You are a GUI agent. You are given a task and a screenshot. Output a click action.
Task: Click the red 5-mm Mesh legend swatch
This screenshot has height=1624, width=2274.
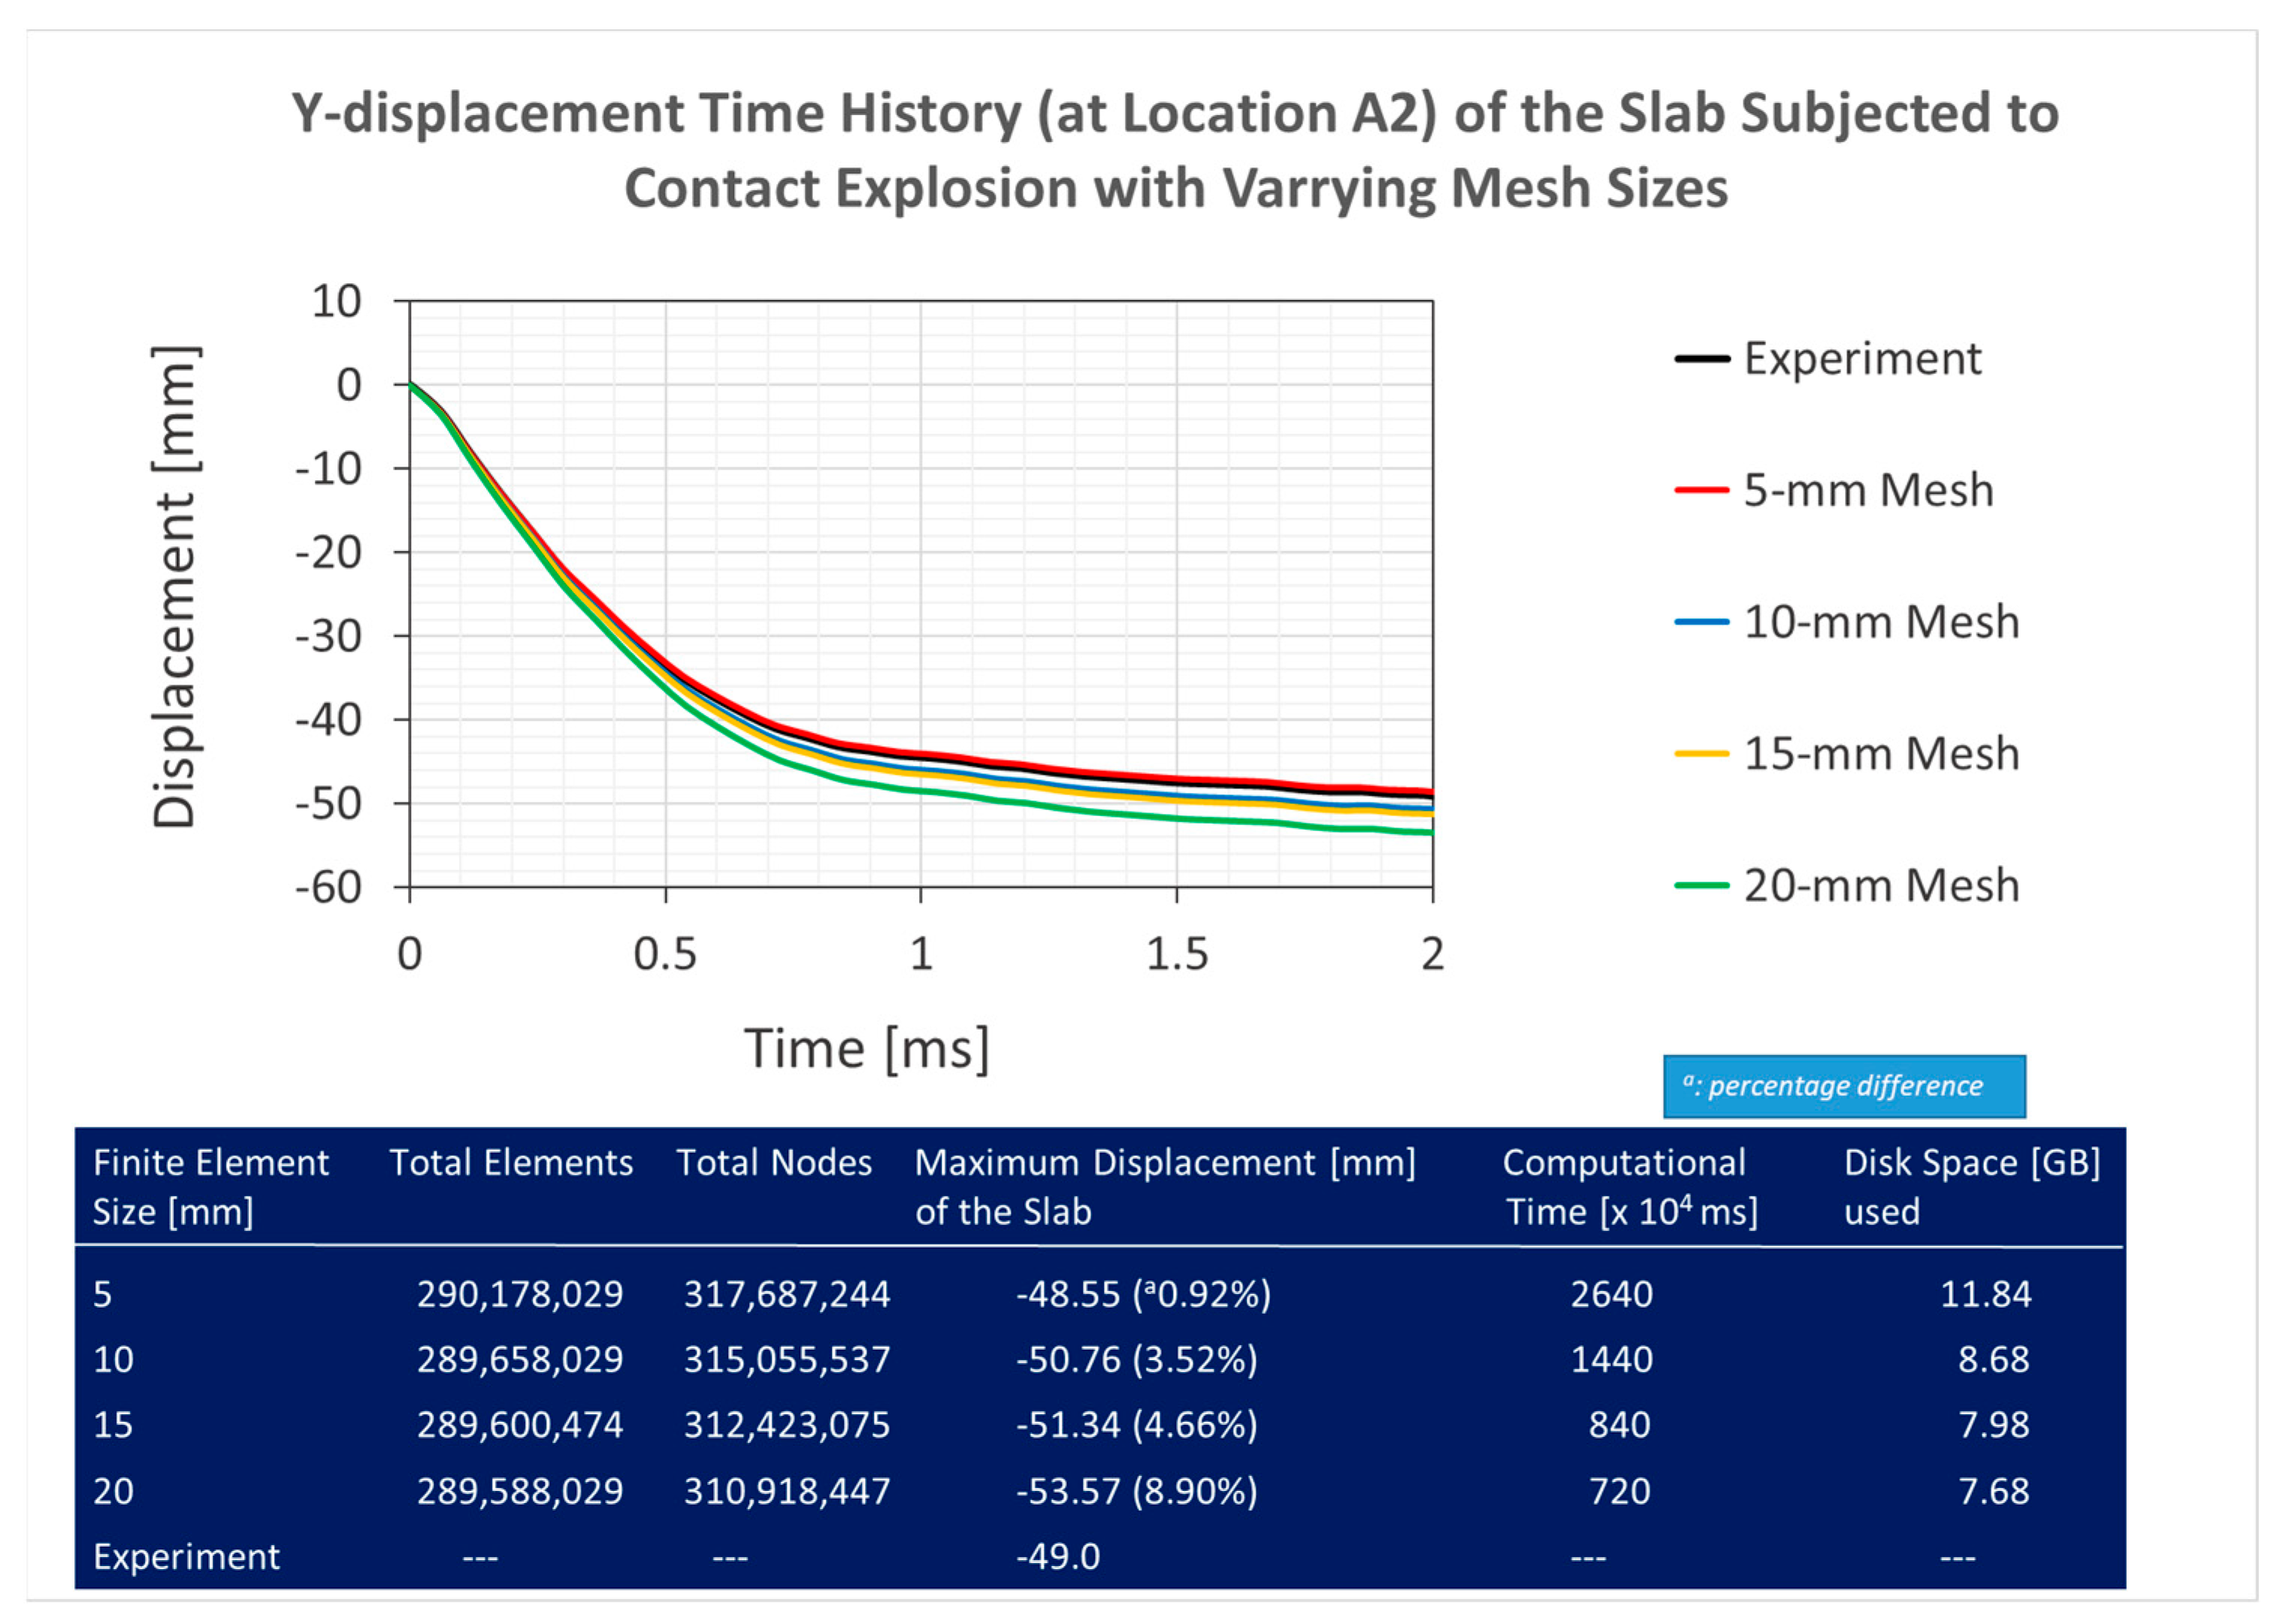click(x=1701, y=490)
